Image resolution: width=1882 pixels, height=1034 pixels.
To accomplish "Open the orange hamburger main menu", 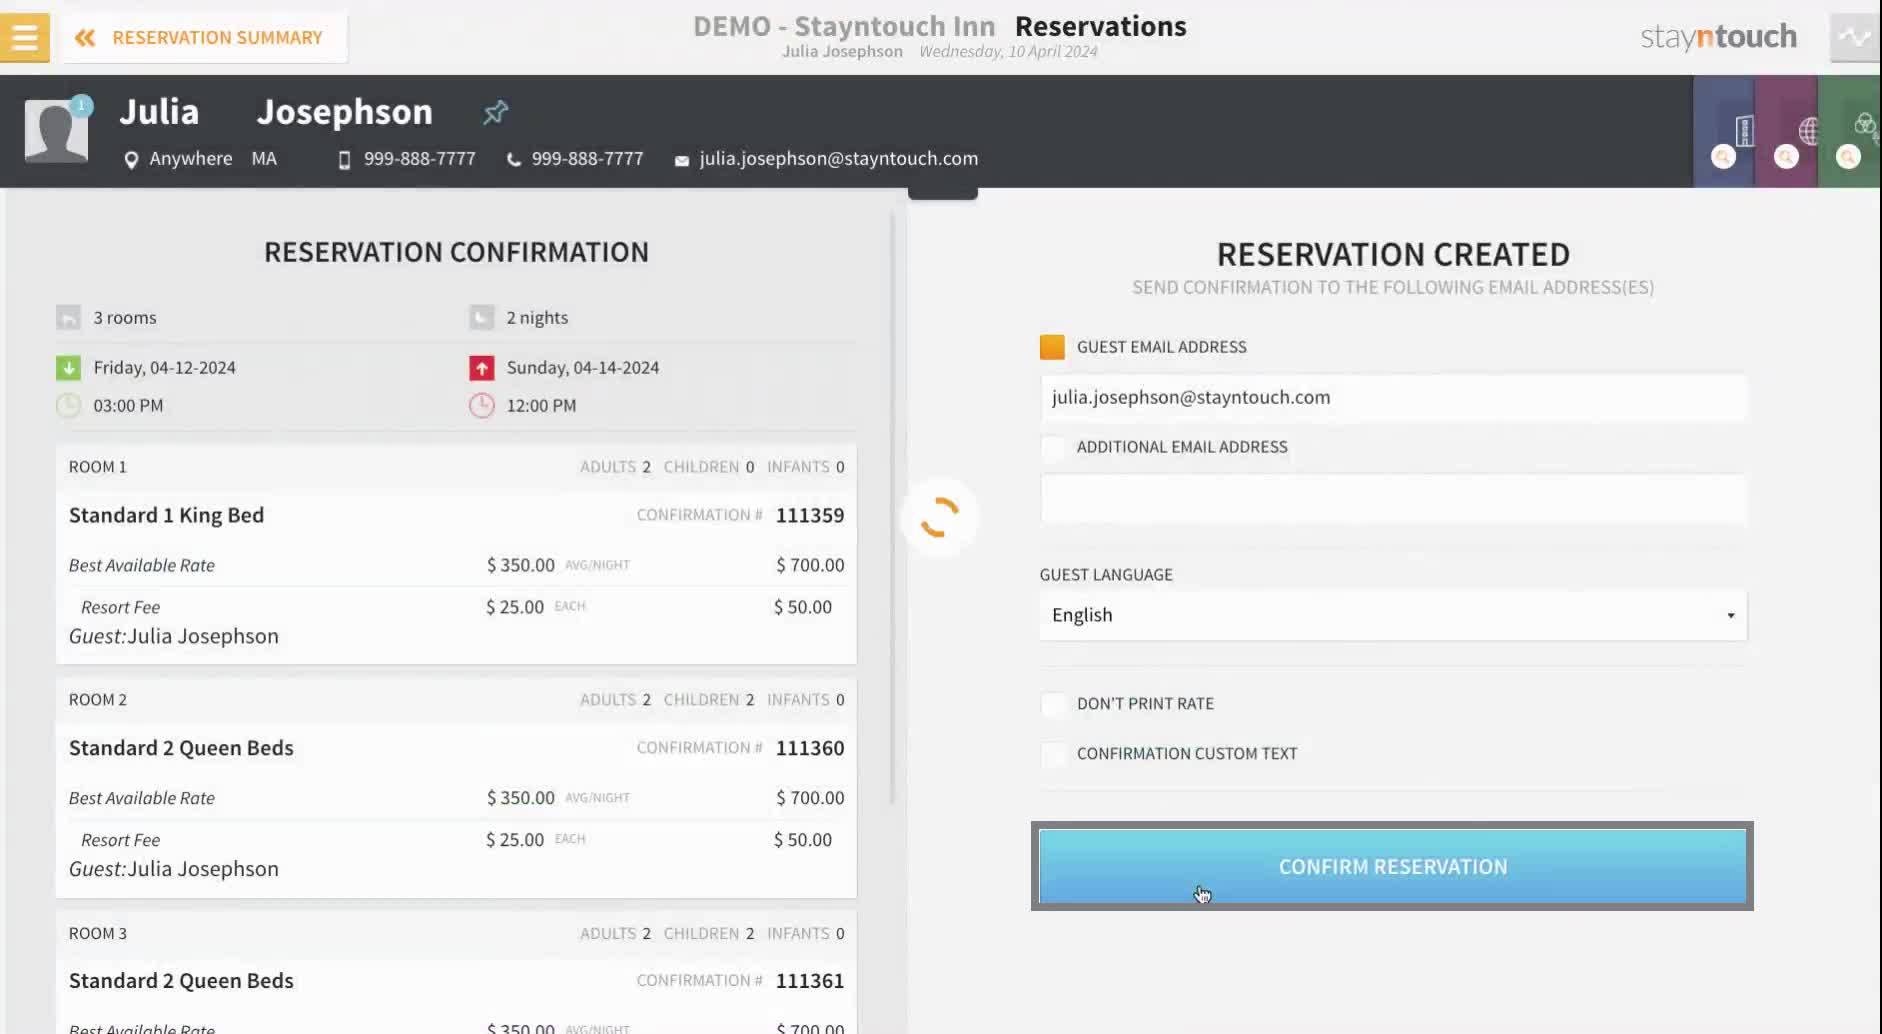I will 24,37.
